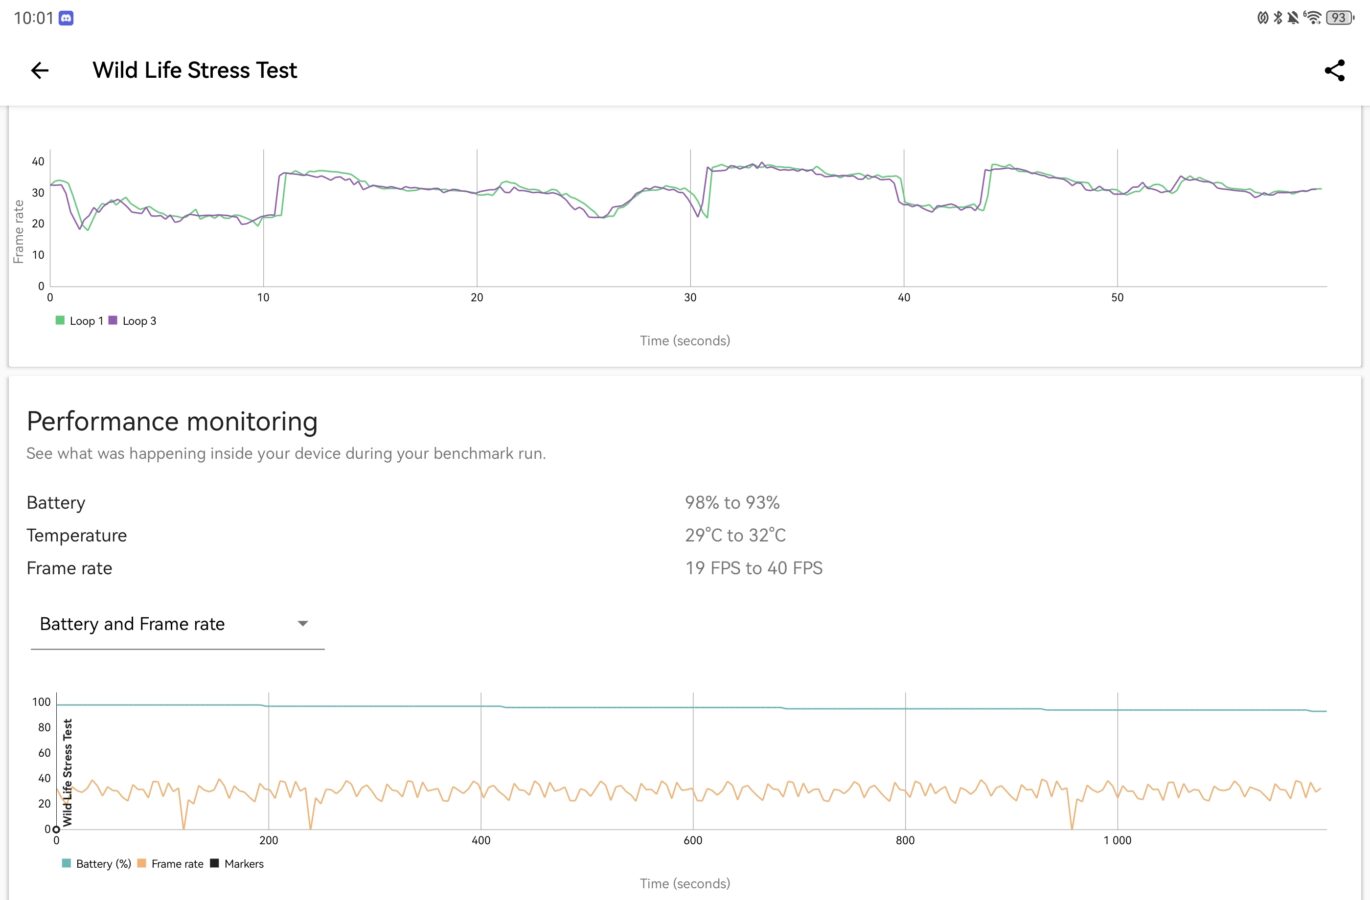This screenshot has height=900, width=1370.
Task: Tap the Wild Life Stress Test title
Action: tap(195, 70)
